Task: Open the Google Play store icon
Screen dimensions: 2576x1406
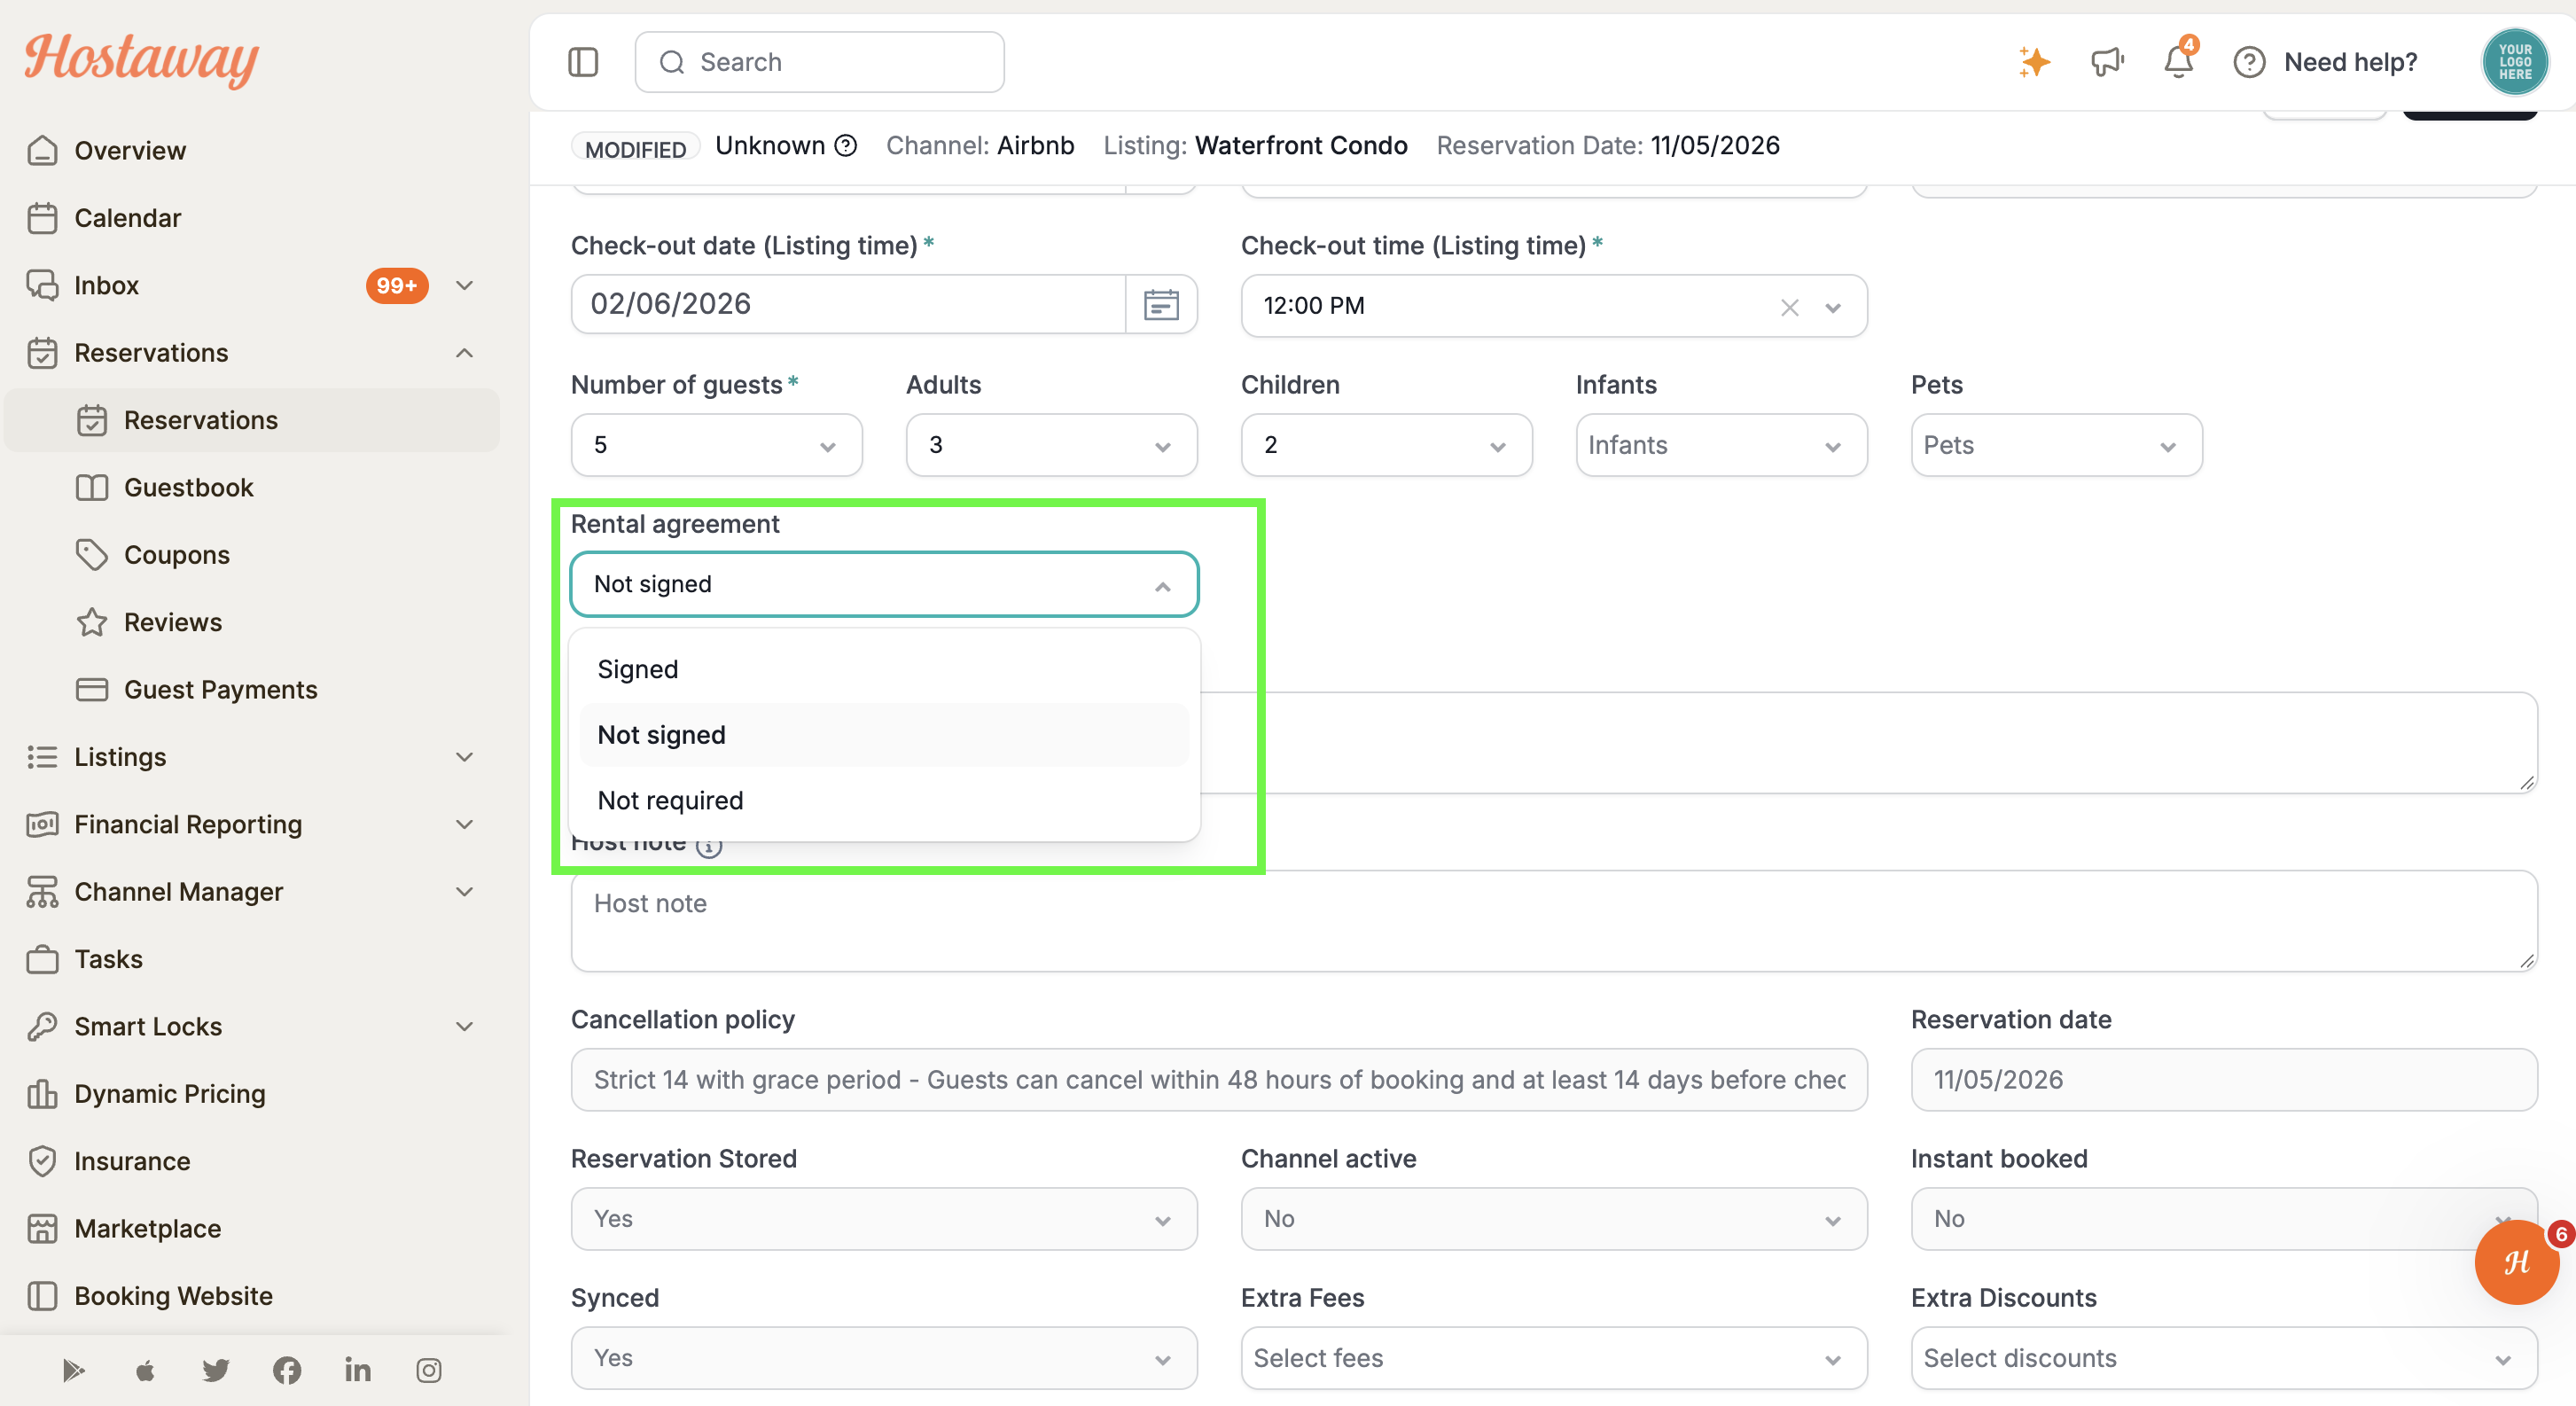Action: click(x=73, y=1370)
